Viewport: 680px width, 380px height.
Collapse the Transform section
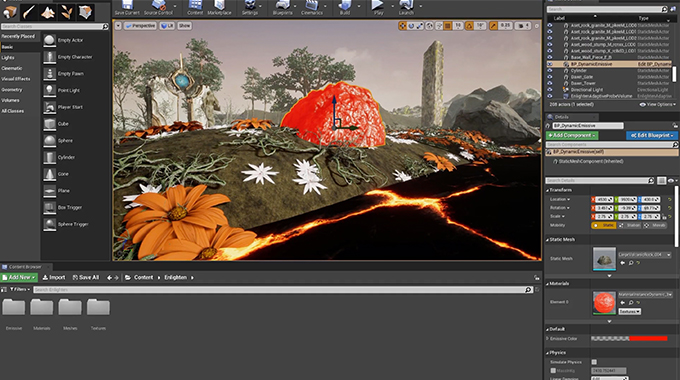(547, 190)
